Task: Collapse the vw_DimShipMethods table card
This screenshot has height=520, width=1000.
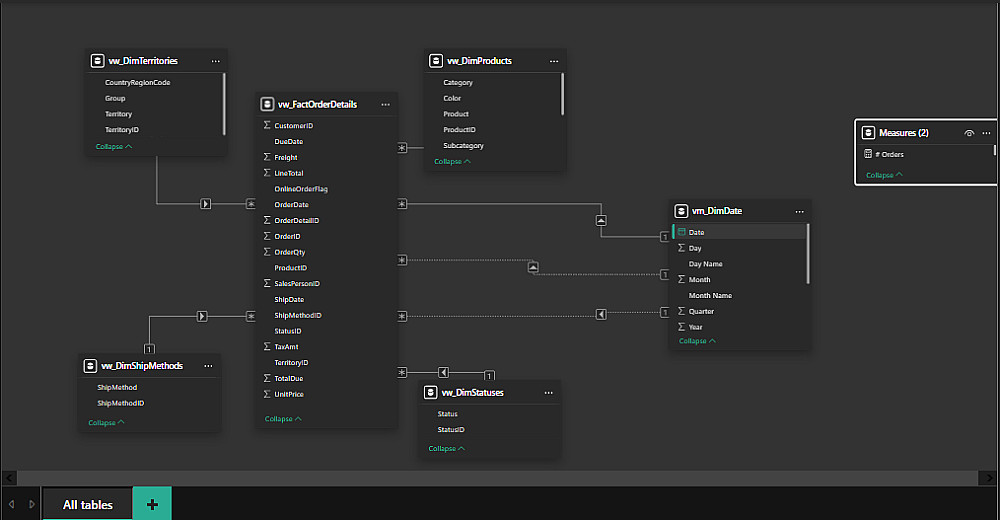Action: [x=106, y=423]
